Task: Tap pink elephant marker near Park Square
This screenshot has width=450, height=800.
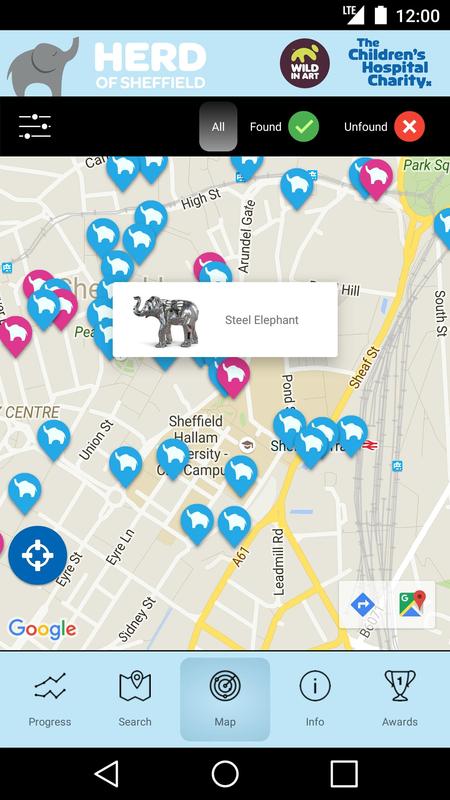Action: tap(377, 180)
